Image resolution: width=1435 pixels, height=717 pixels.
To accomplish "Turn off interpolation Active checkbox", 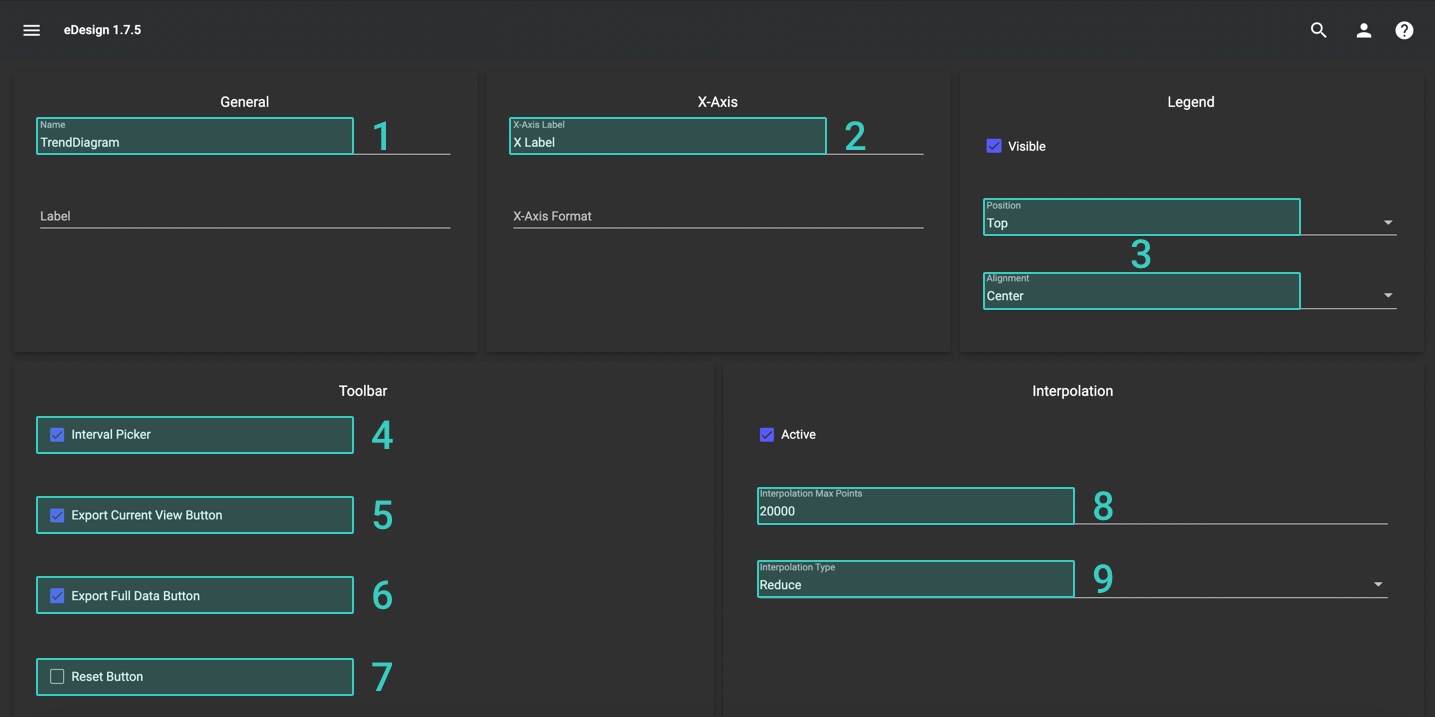I will point(767,435).
